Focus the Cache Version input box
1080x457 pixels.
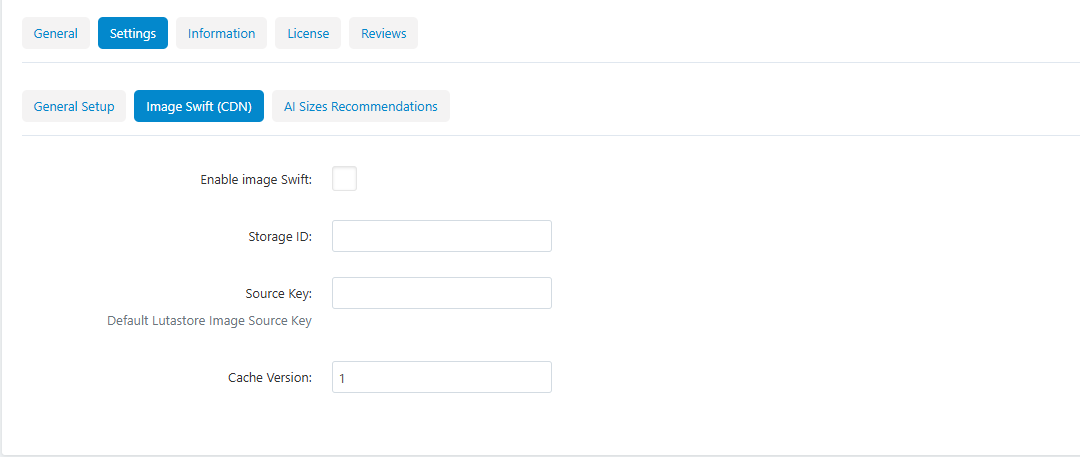click(442, 377)
